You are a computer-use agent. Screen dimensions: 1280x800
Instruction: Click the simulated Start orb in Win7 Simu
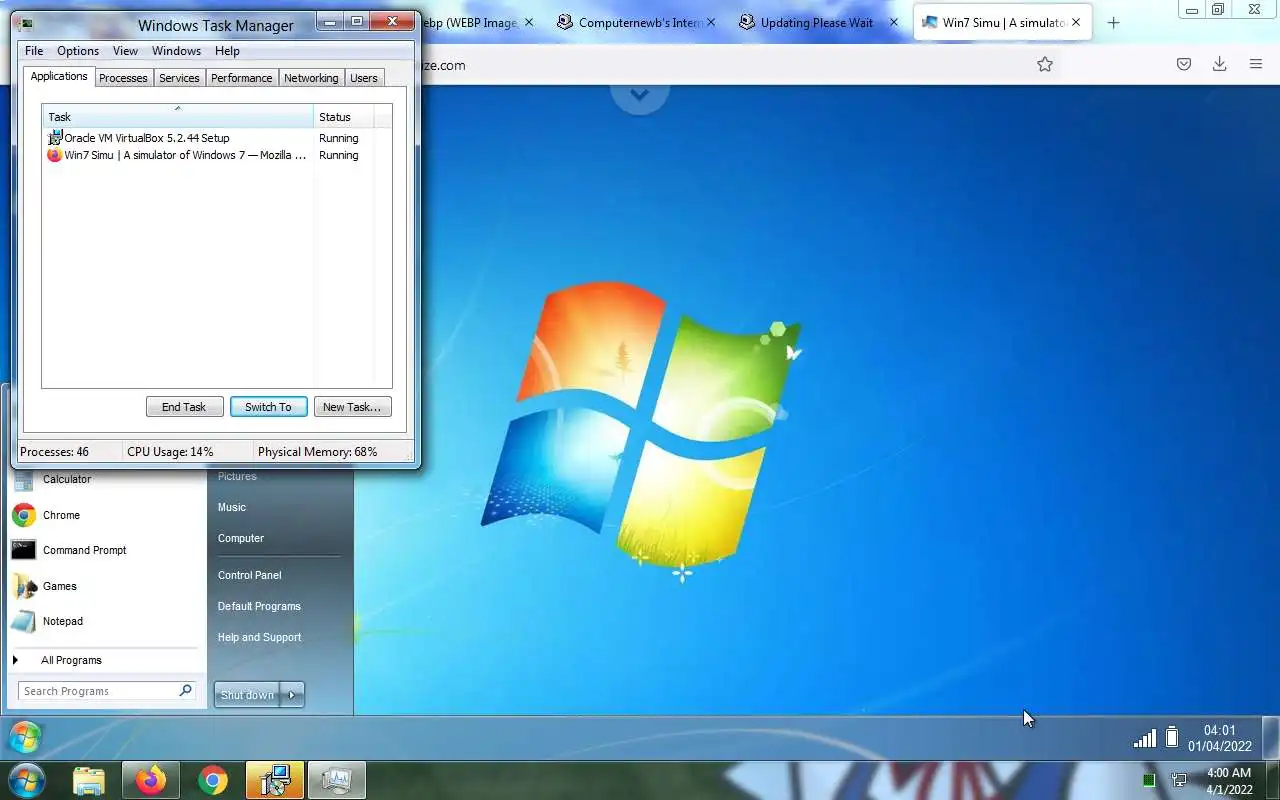(25, 738)
